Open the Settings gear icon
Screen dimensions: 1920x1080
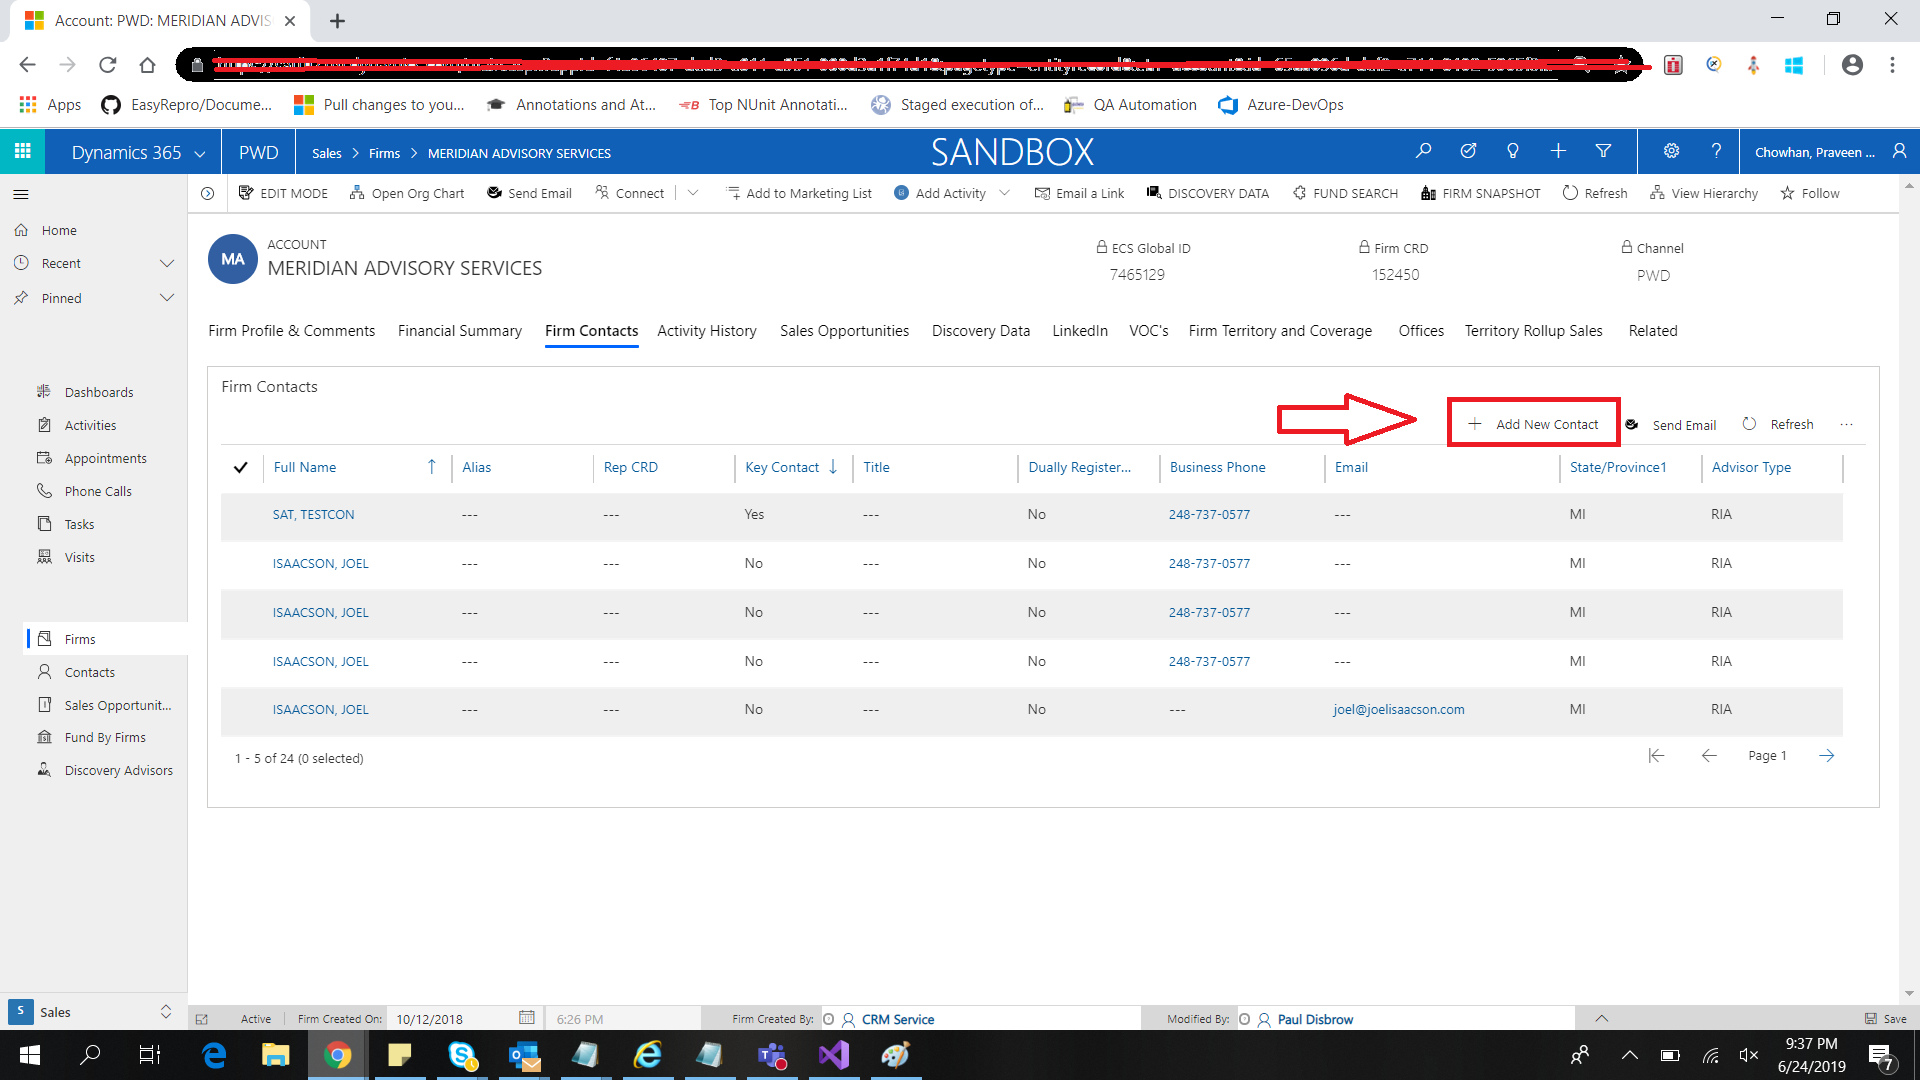tap(1670, 151)
